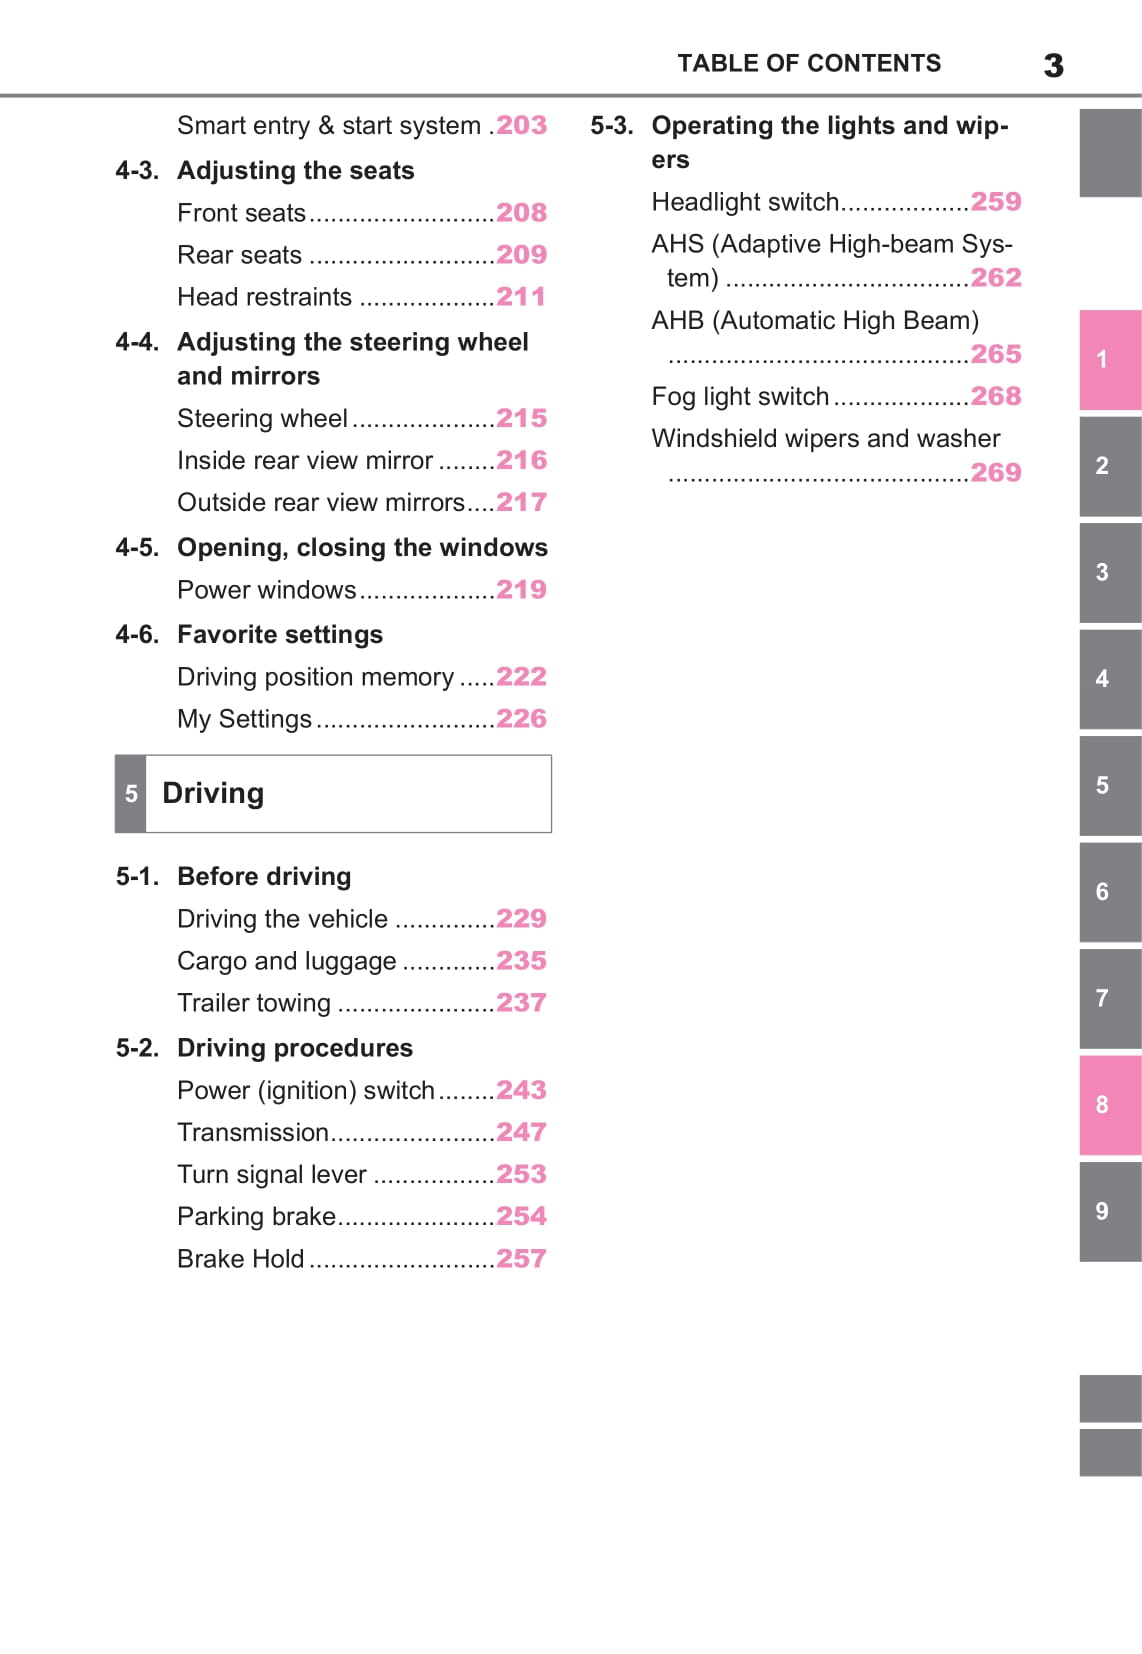Click the chapter 5 Driving heading box
Image resolution: width=1142 pixels, height=1654 pixels.
coord(333,794)
